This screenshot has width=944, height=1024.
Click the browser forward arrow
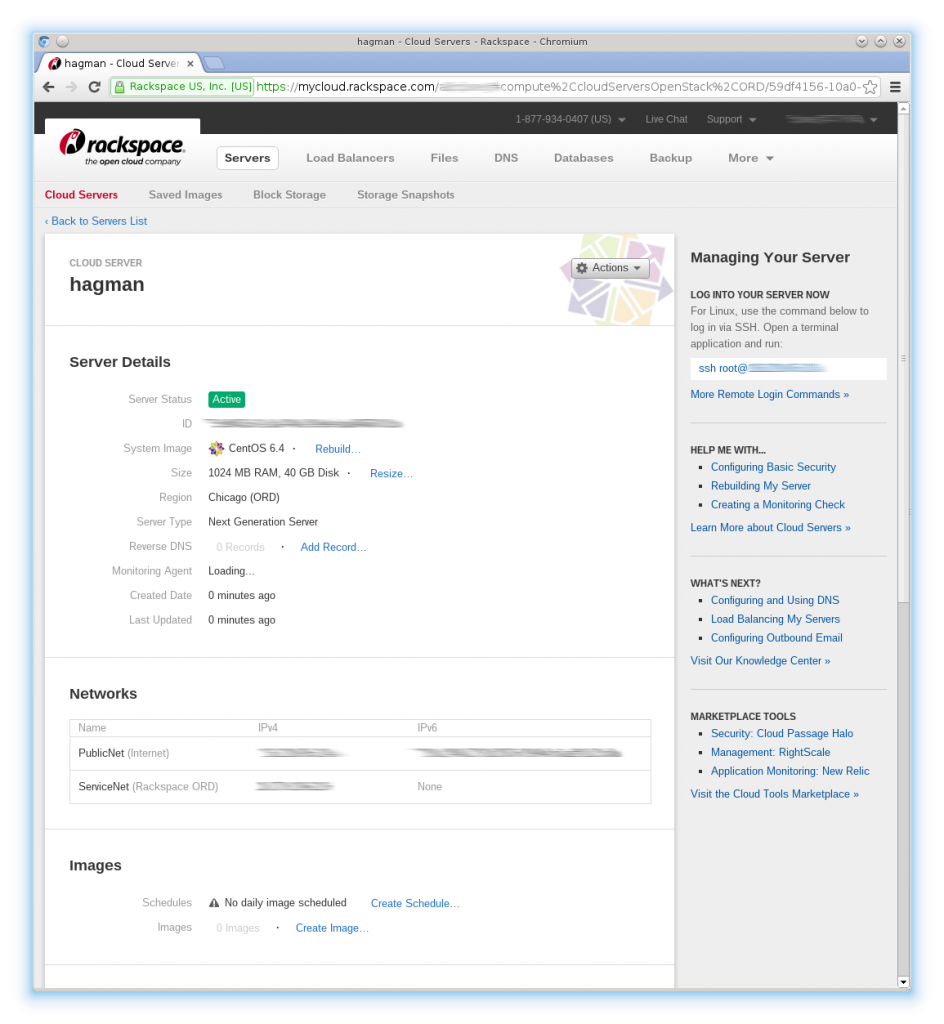click(x=71, y=87)
